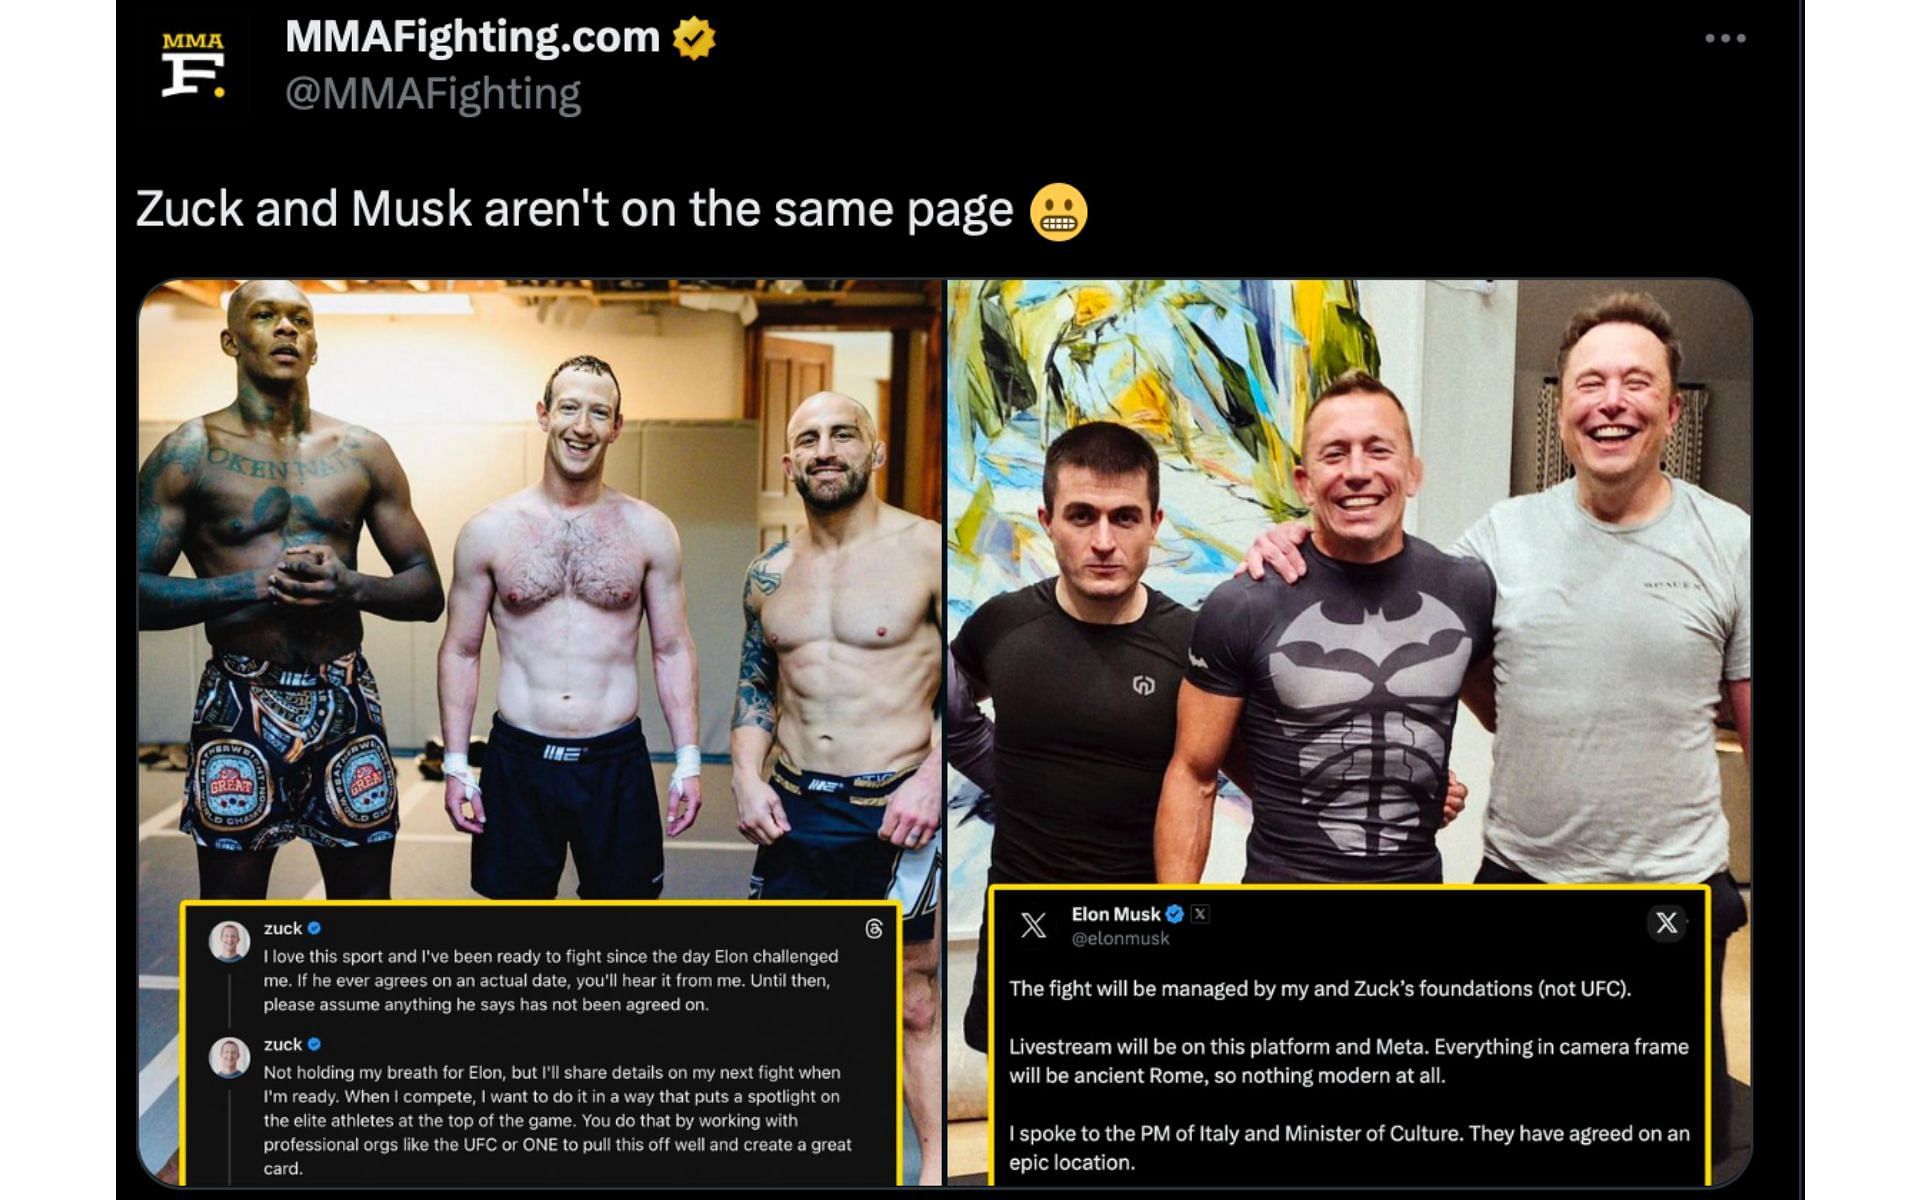
Task: Click the blue verified badge beside first zuck post
Action: tap(314, 928)
